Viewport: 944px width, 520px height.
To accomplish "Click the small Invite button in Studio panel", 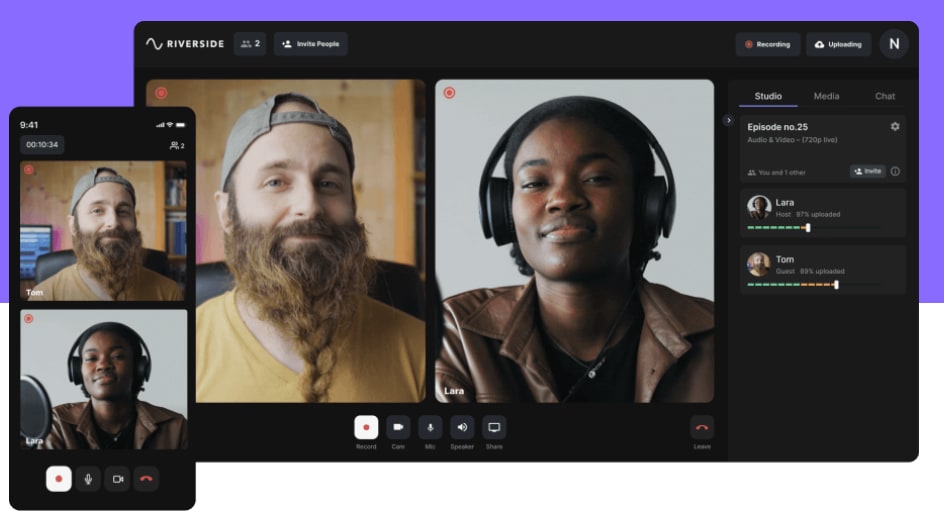I will pos(867,171).
